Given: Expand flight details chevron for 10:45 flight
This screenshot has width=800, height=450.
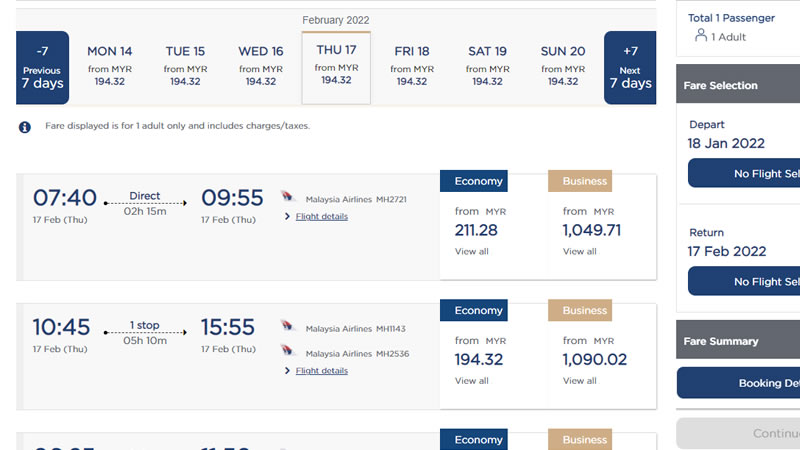Looking at the screenshot, I should coord(287,370).
